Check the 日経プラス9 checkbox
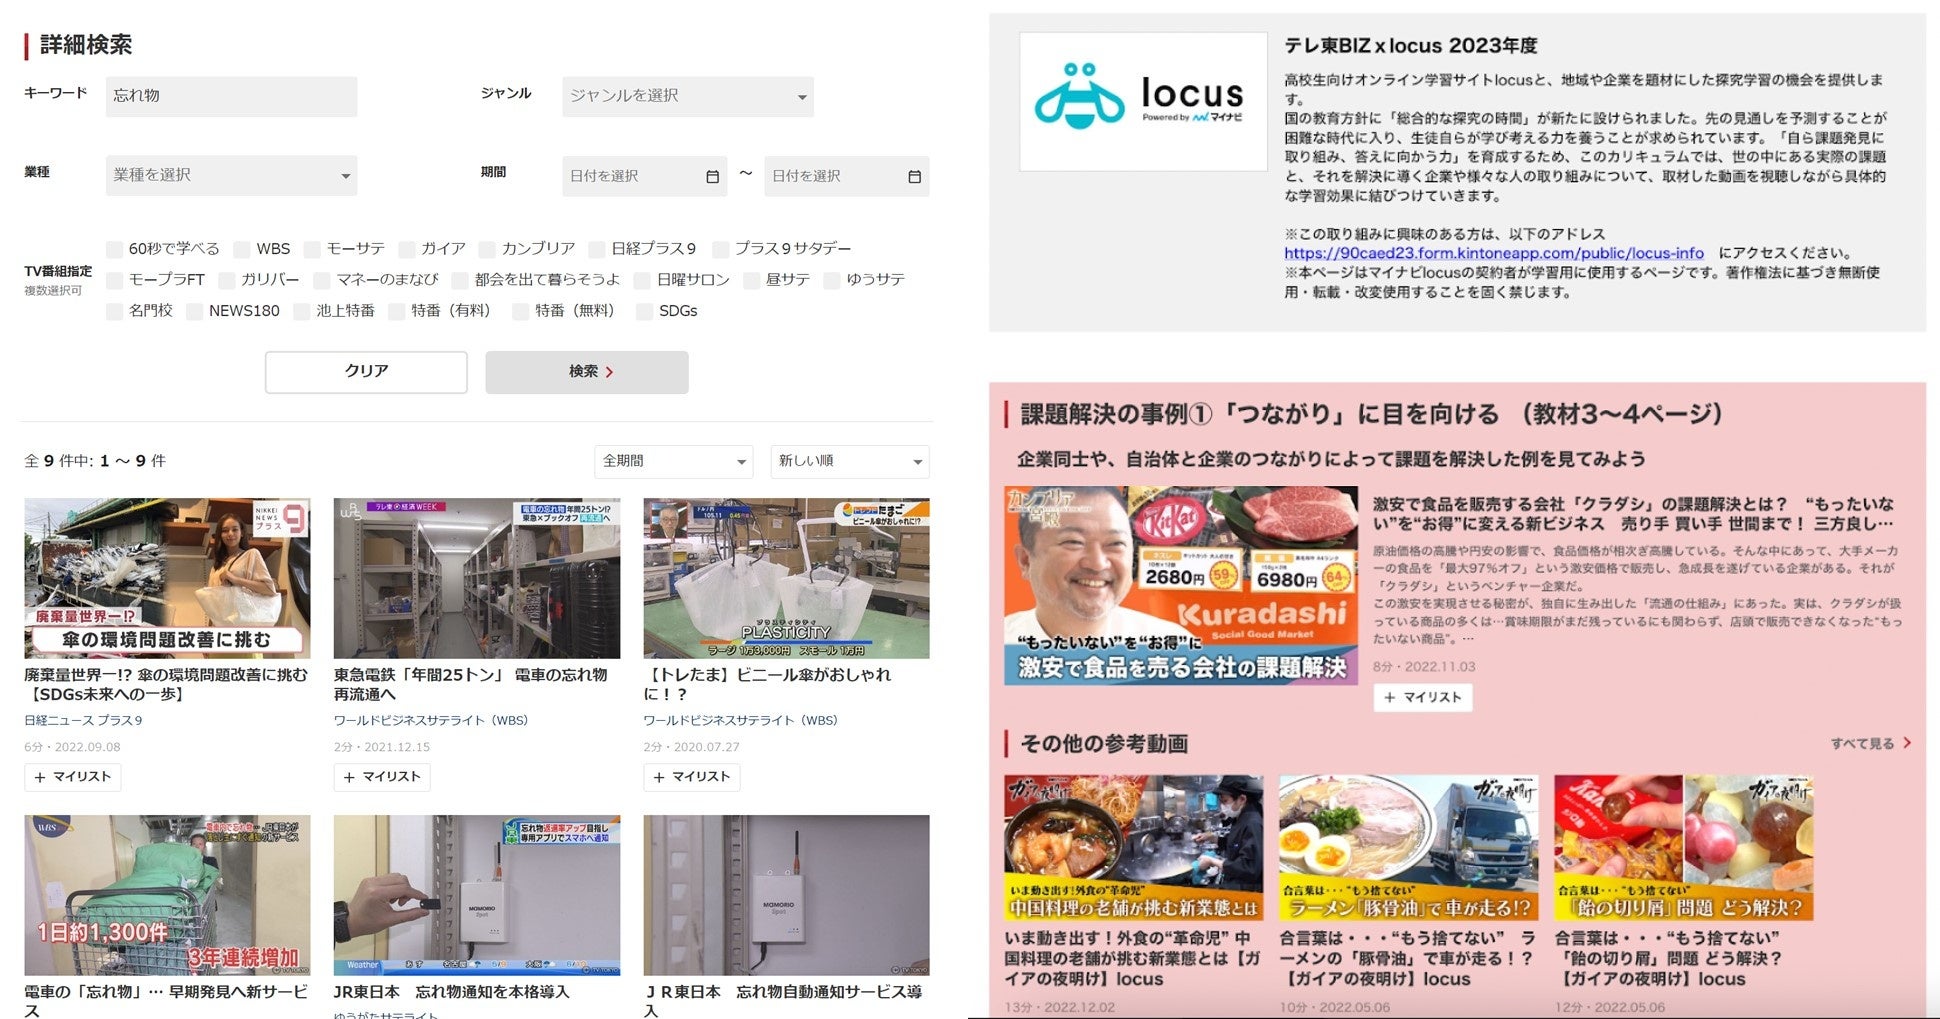Image resolution: width=1940 pixels, height=1019 pixels. pos(597,249)
